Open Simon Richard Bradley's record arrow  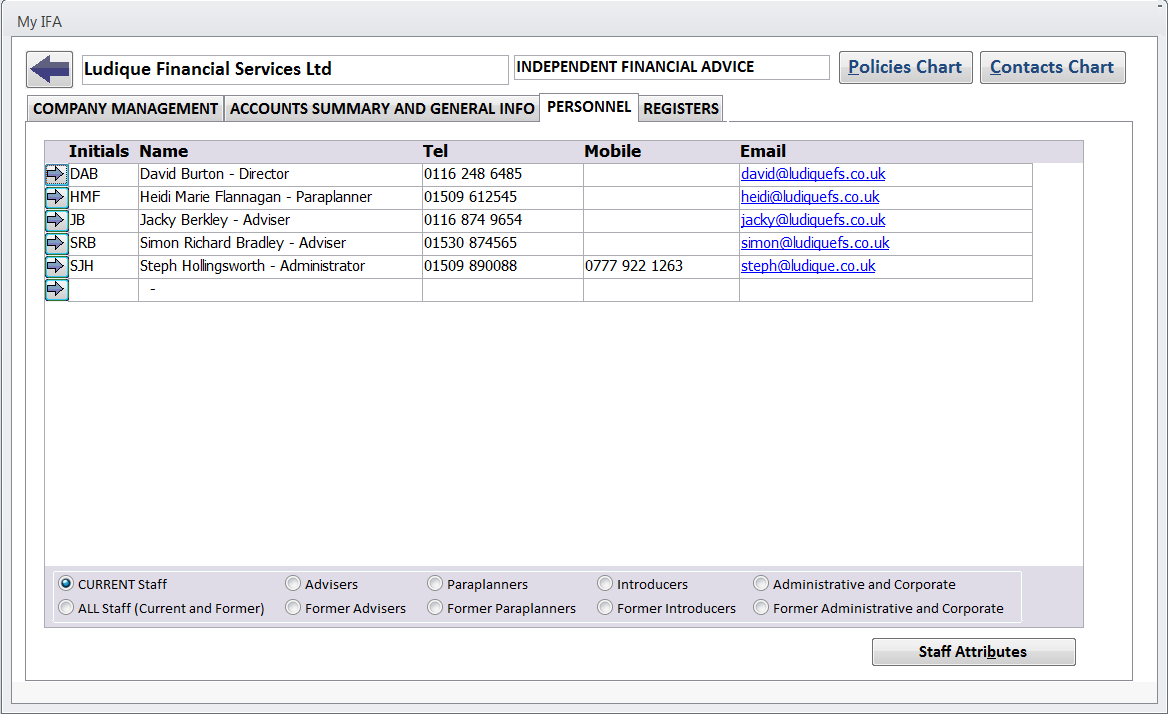pyautogui.click(x=56, y=244)
